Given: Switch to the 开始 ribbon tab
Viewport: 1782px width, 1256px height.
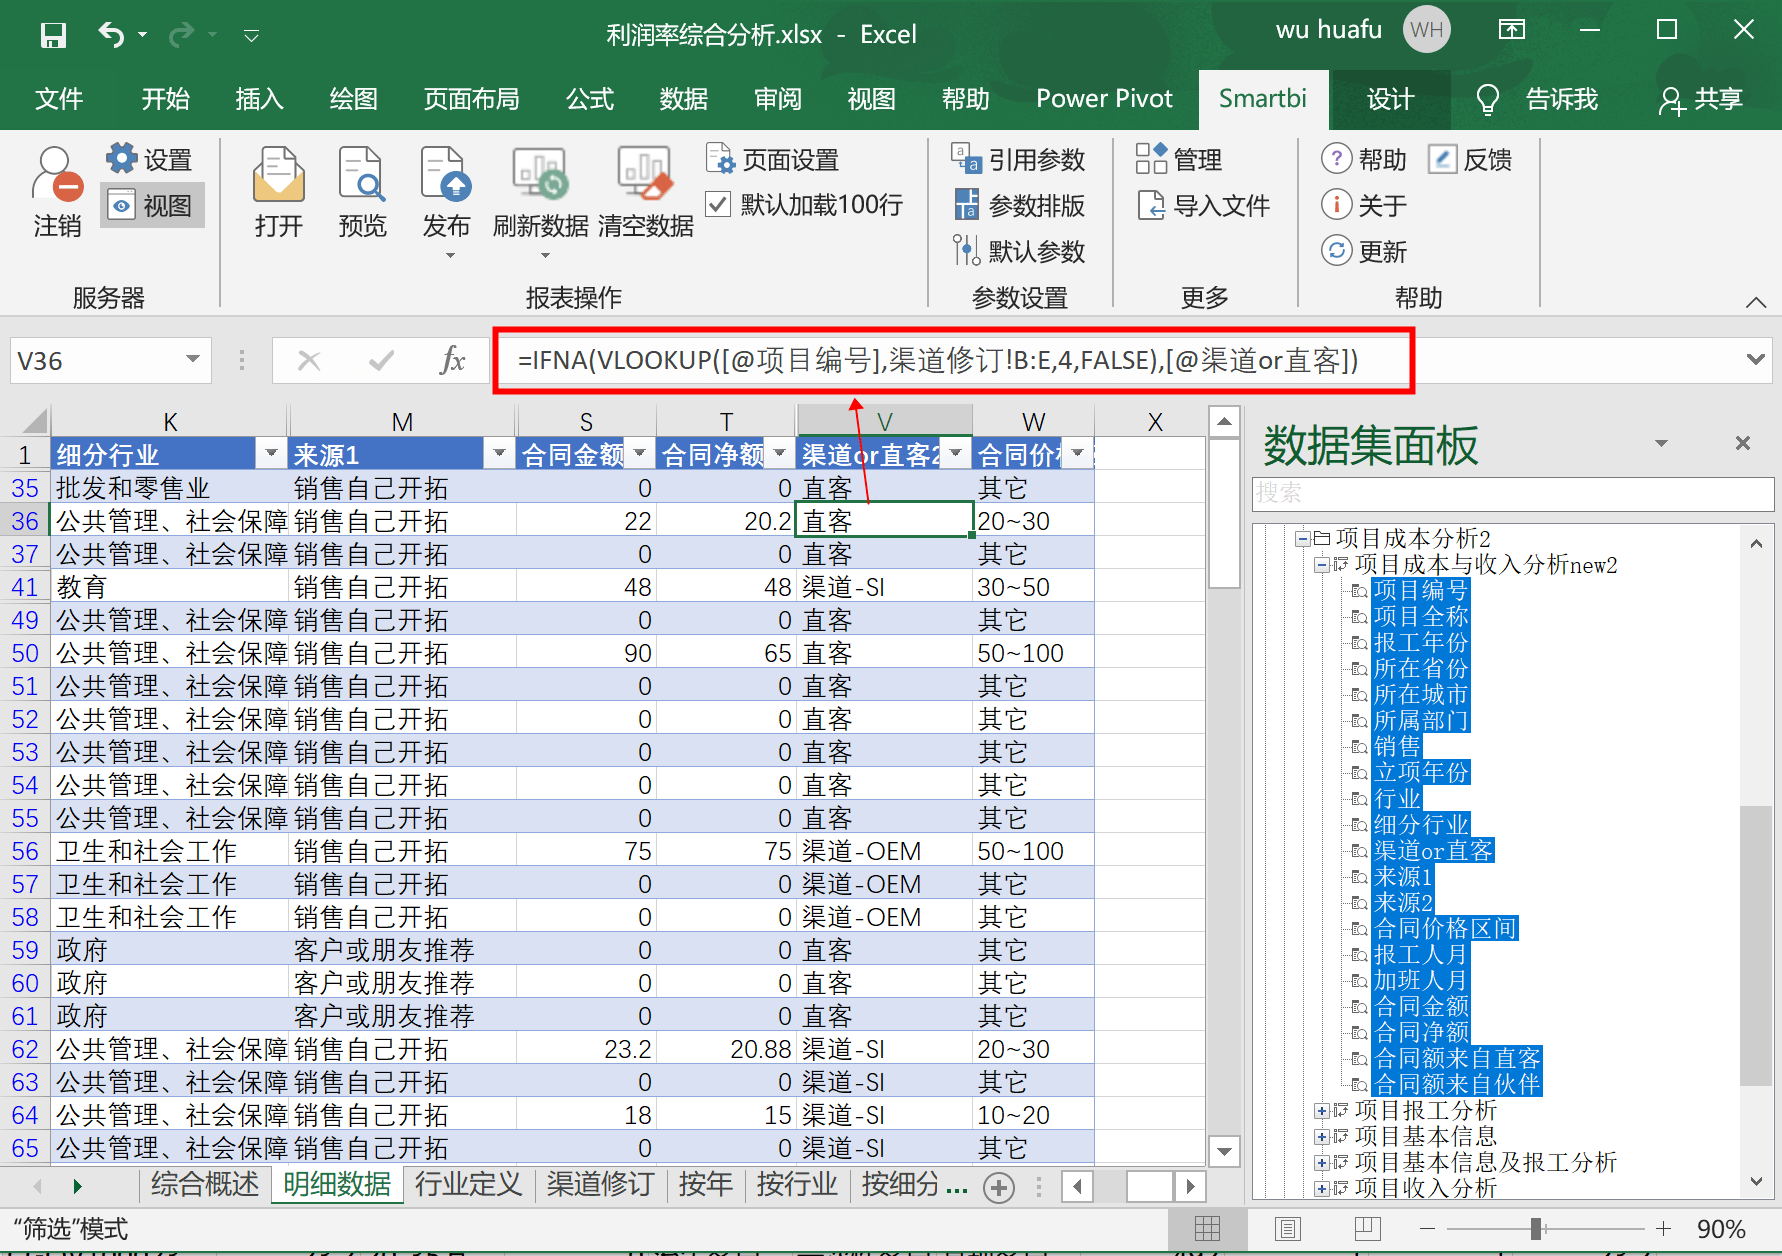Looking at the screenshot, I should [x=165, y=99].
